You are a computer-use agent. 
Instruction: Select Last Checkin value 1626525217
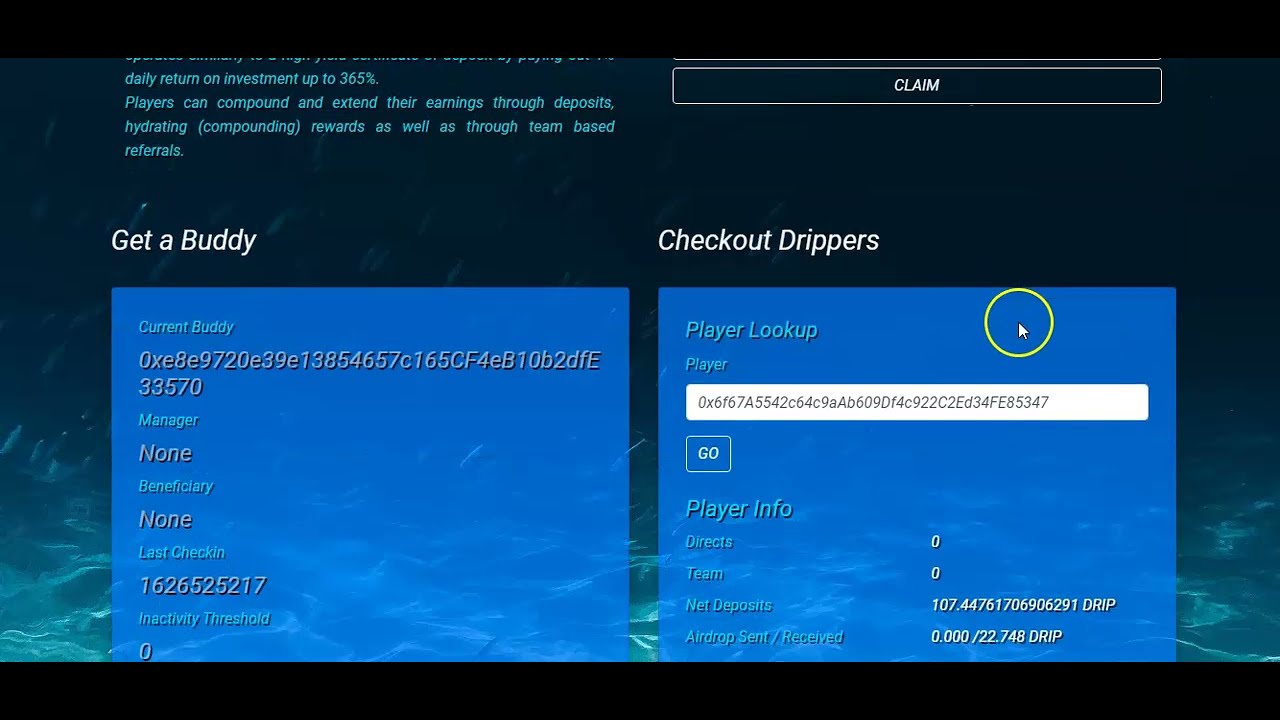[202, 585]
